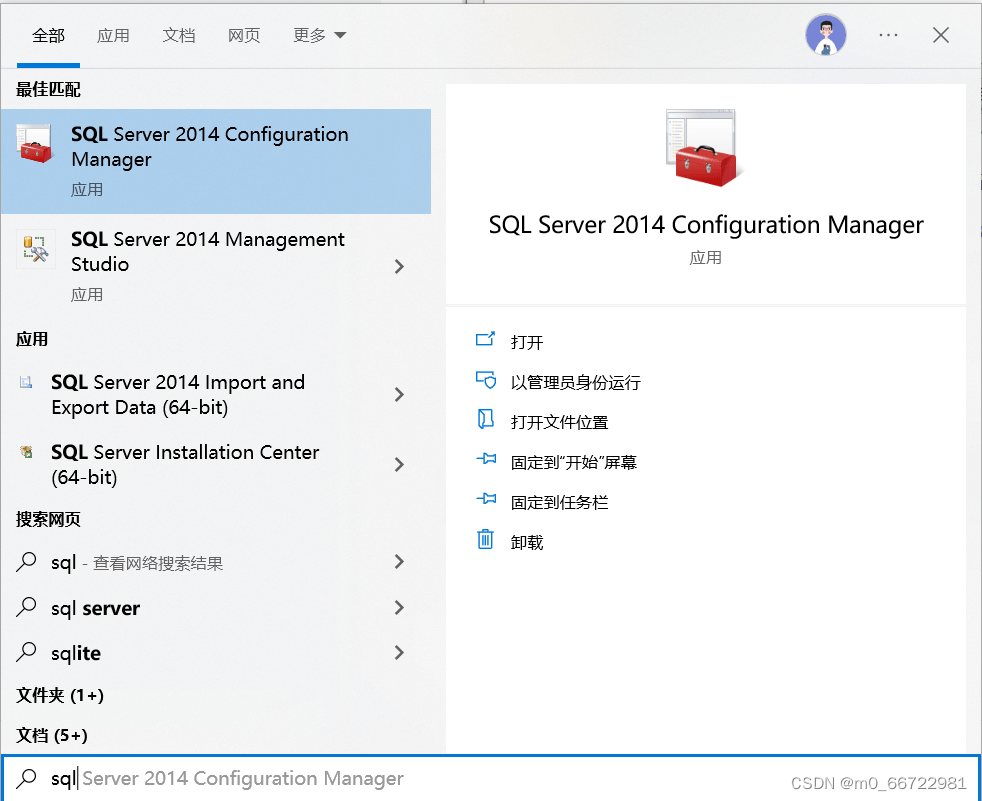Switch to the 应用 tab
The image size is (982, 801).
[113, 35]
